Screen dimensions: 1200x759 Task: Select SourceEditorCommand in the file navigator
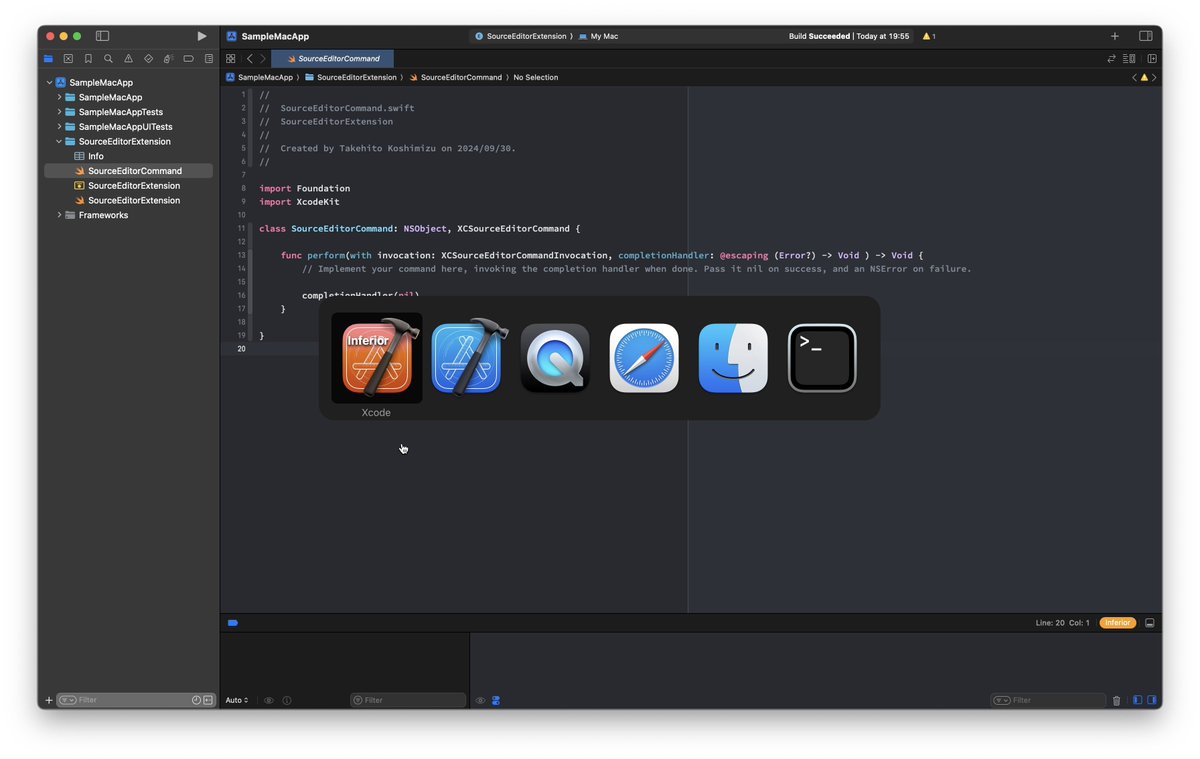coord(128,171)
